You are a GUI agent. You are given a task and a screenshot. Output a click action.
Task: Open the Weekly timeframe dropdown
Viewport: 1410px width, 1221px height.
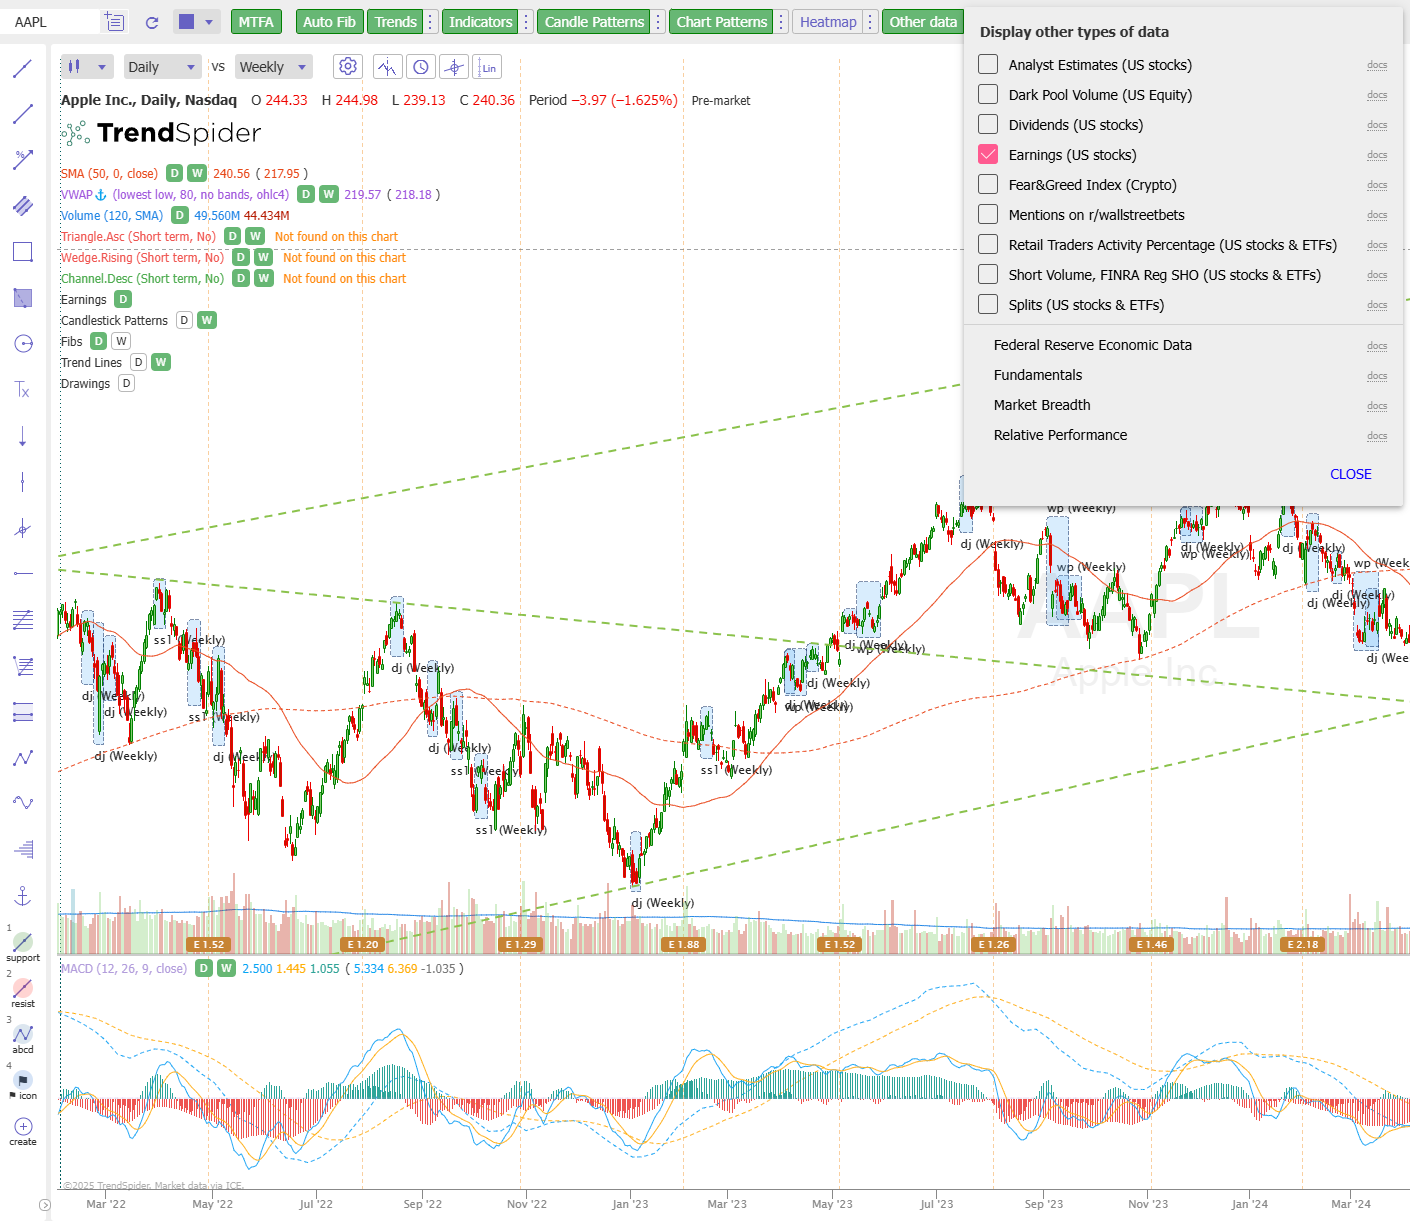(x=275, y=67)
